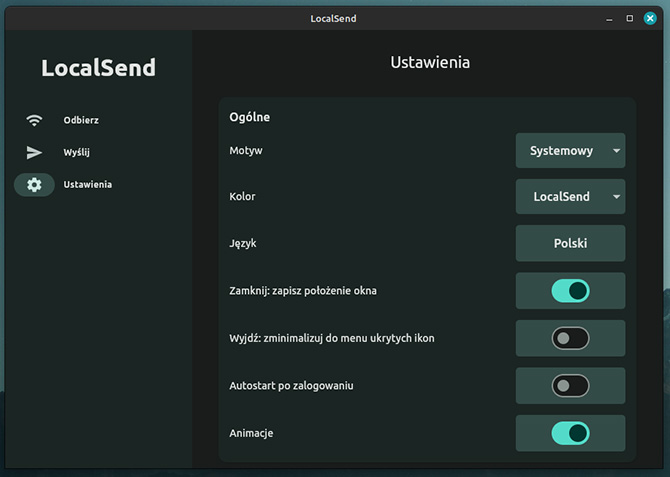This screenshot has width=670, height=477.
Task: Maximize the LocalSend window
Action: (x=629, y=18)
